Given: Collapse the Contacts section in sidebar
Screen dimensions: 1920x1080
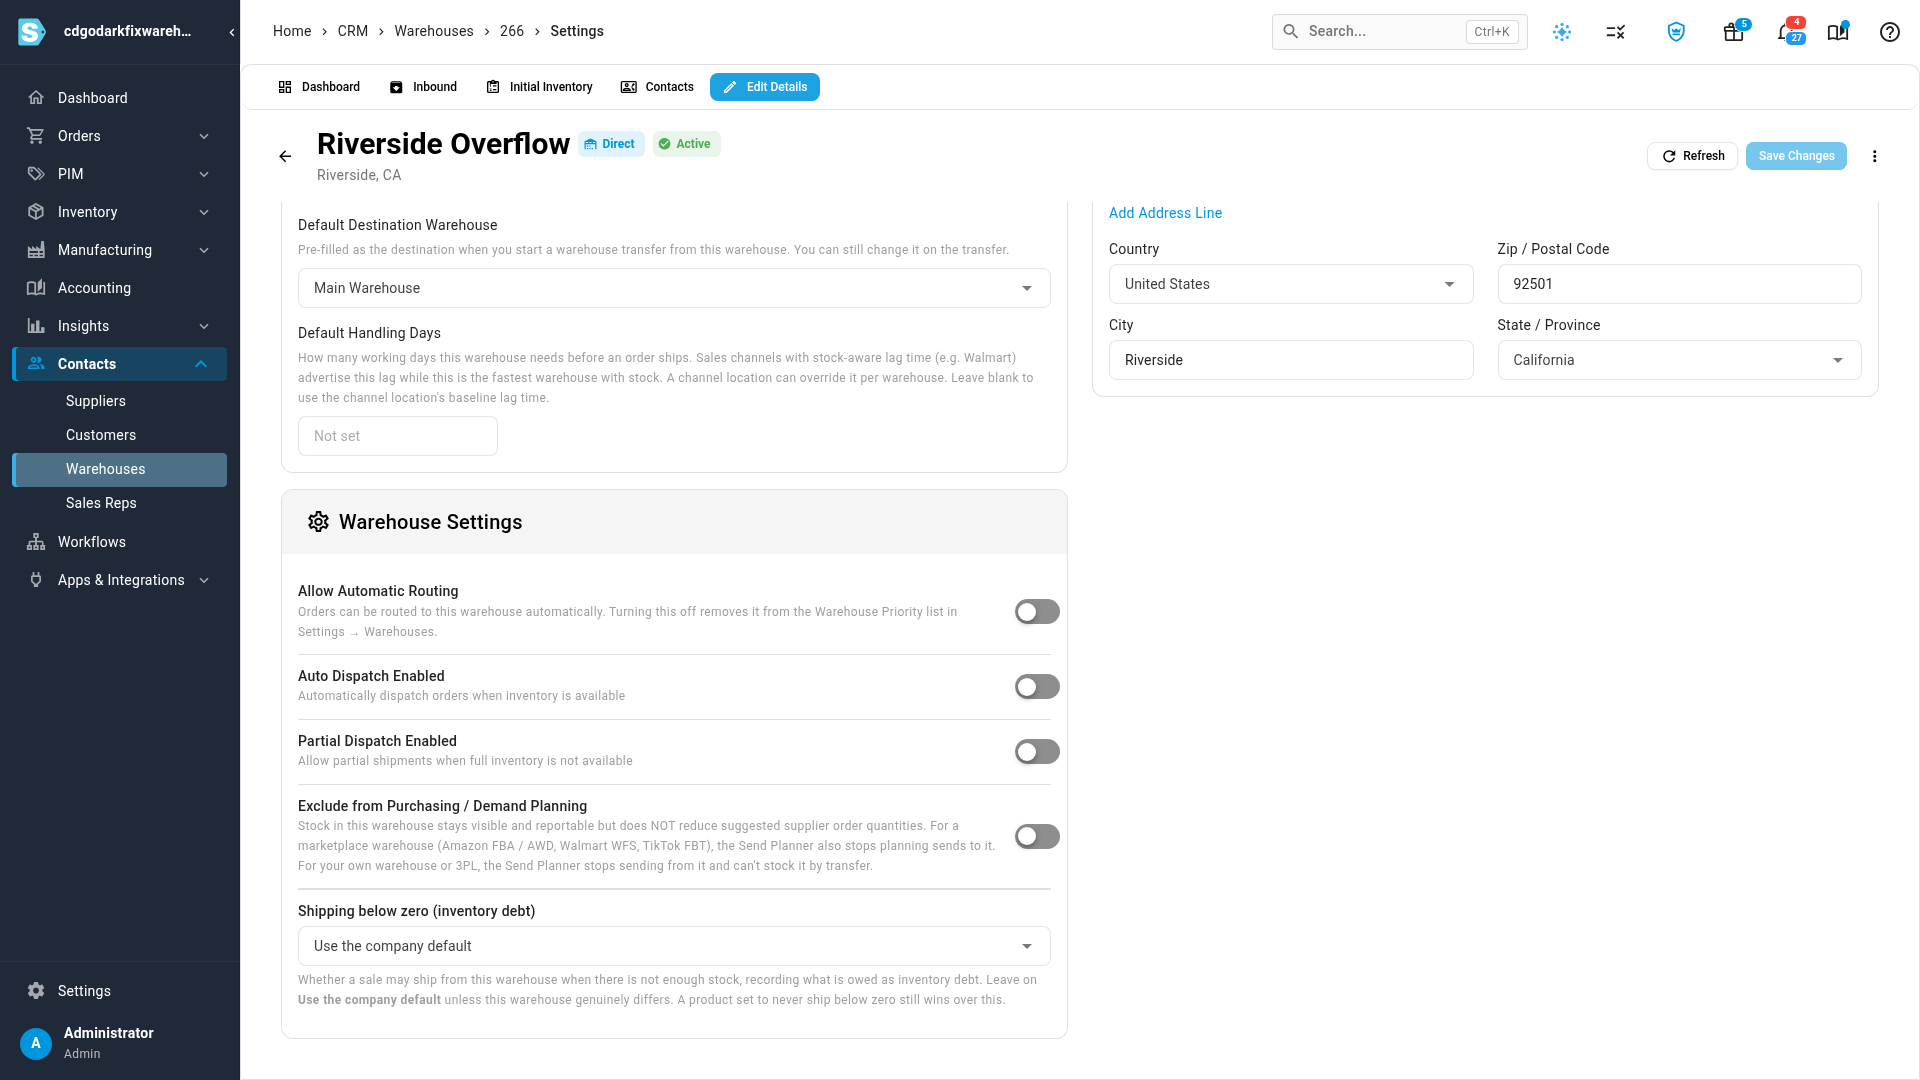Looking at the screenshot, I should pos(120,364).
